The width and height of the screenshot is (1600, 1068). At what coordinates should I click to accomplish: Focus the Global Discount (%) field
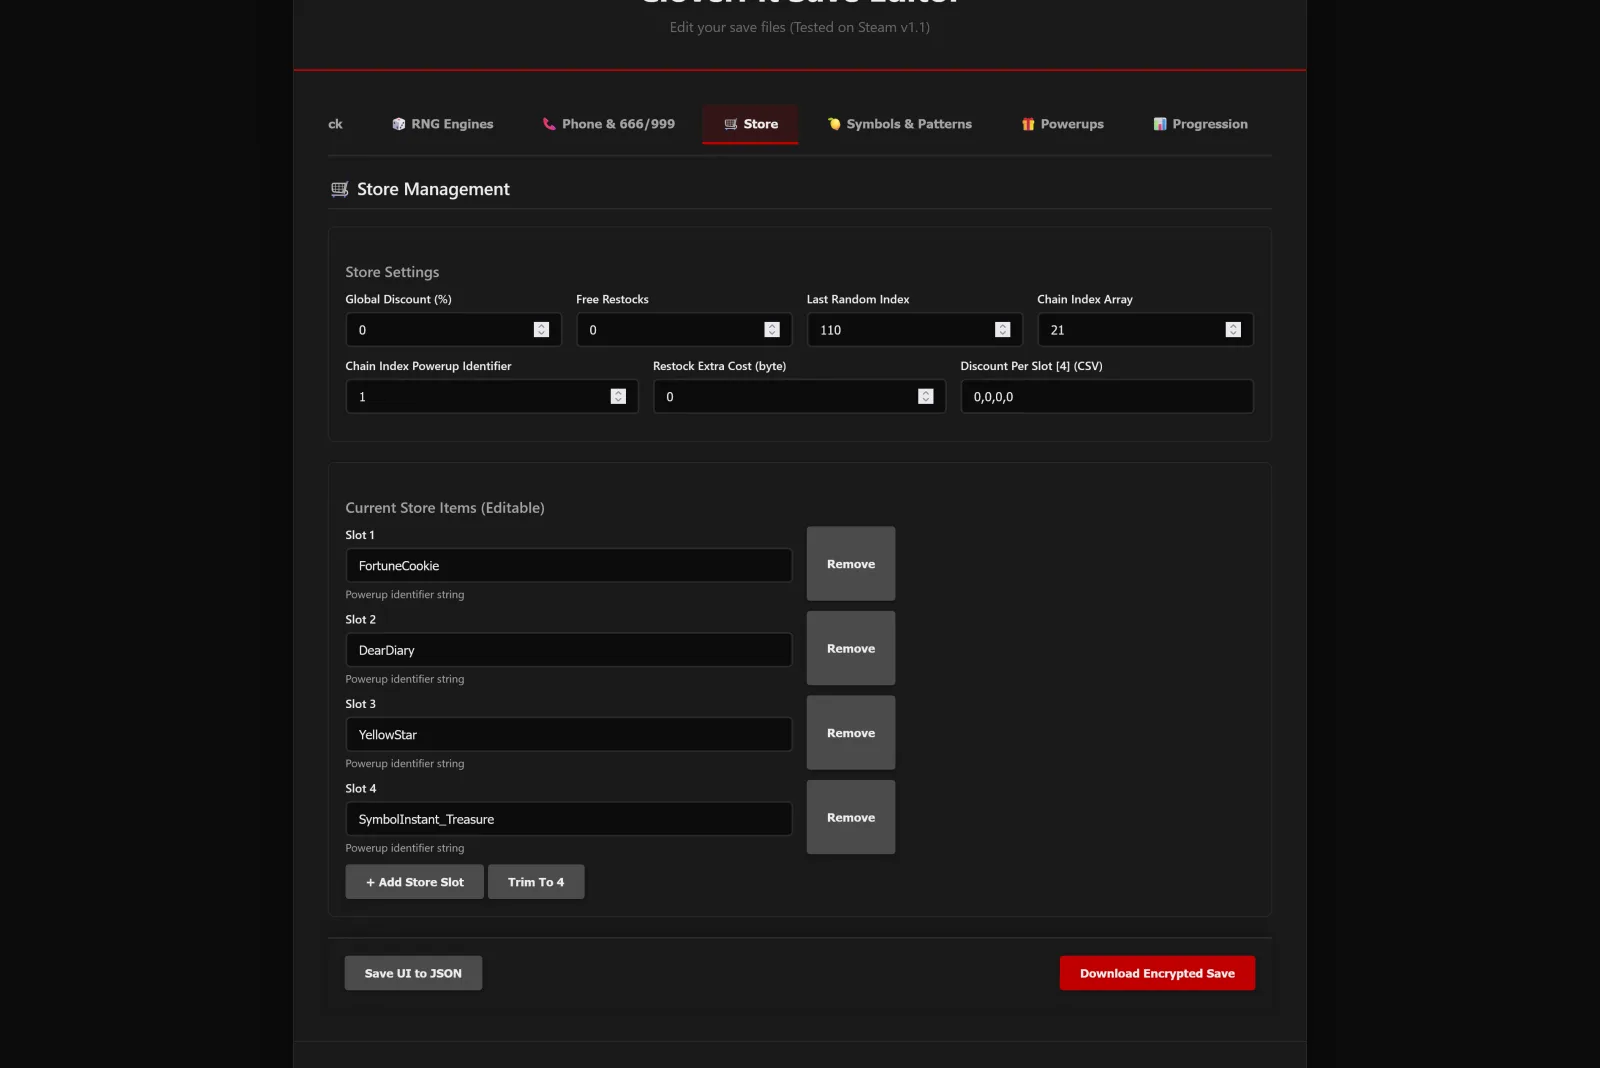[x=453, y=330]
